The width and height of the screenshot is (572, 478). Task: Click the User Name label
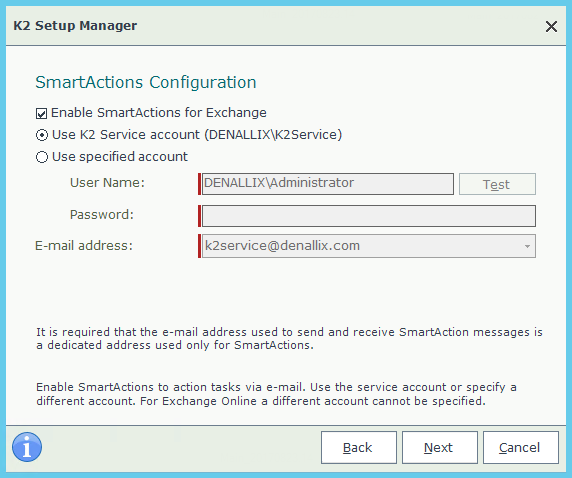107,183
